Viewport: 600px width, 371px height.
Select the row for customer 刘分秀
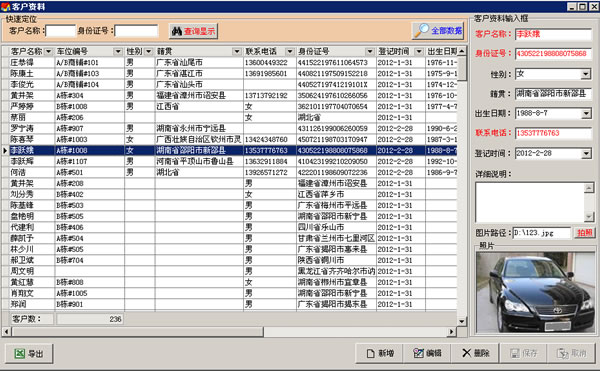pos(230,194)
